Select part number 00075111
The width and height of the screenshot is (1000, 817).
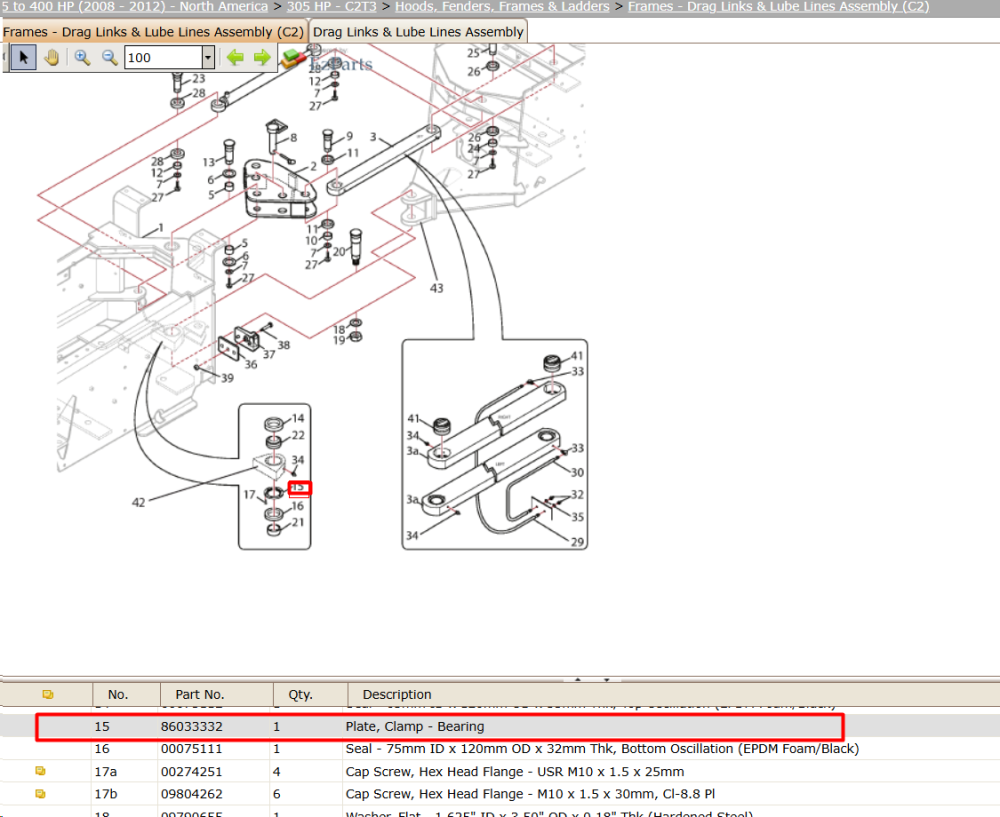(191, 749)
